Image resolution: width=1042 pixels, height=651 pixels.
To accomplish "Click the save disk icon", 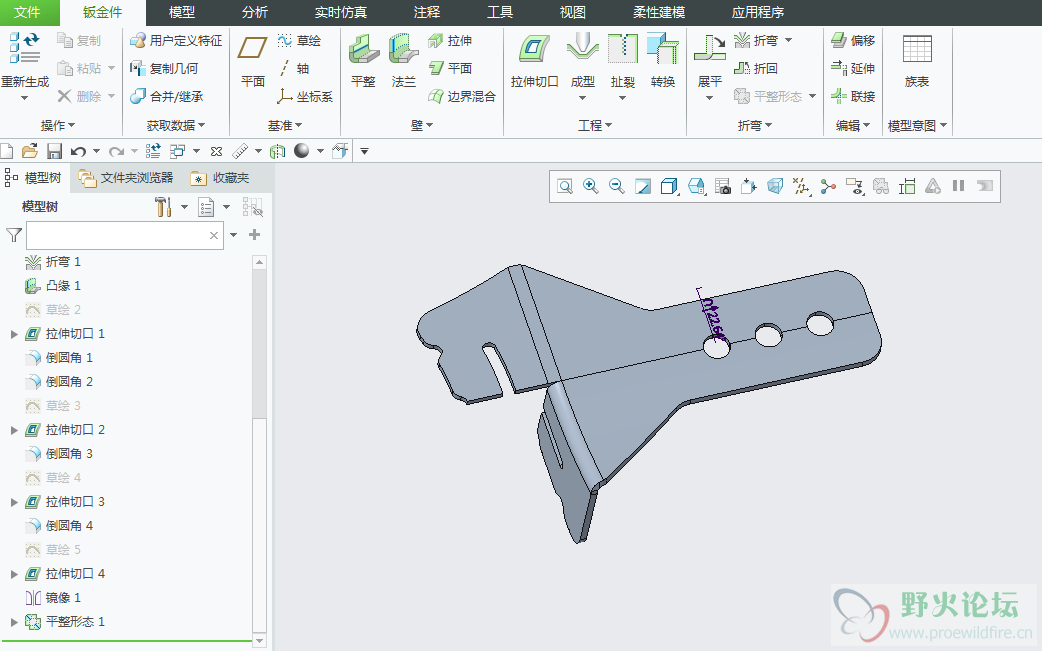I will point(54,151).
